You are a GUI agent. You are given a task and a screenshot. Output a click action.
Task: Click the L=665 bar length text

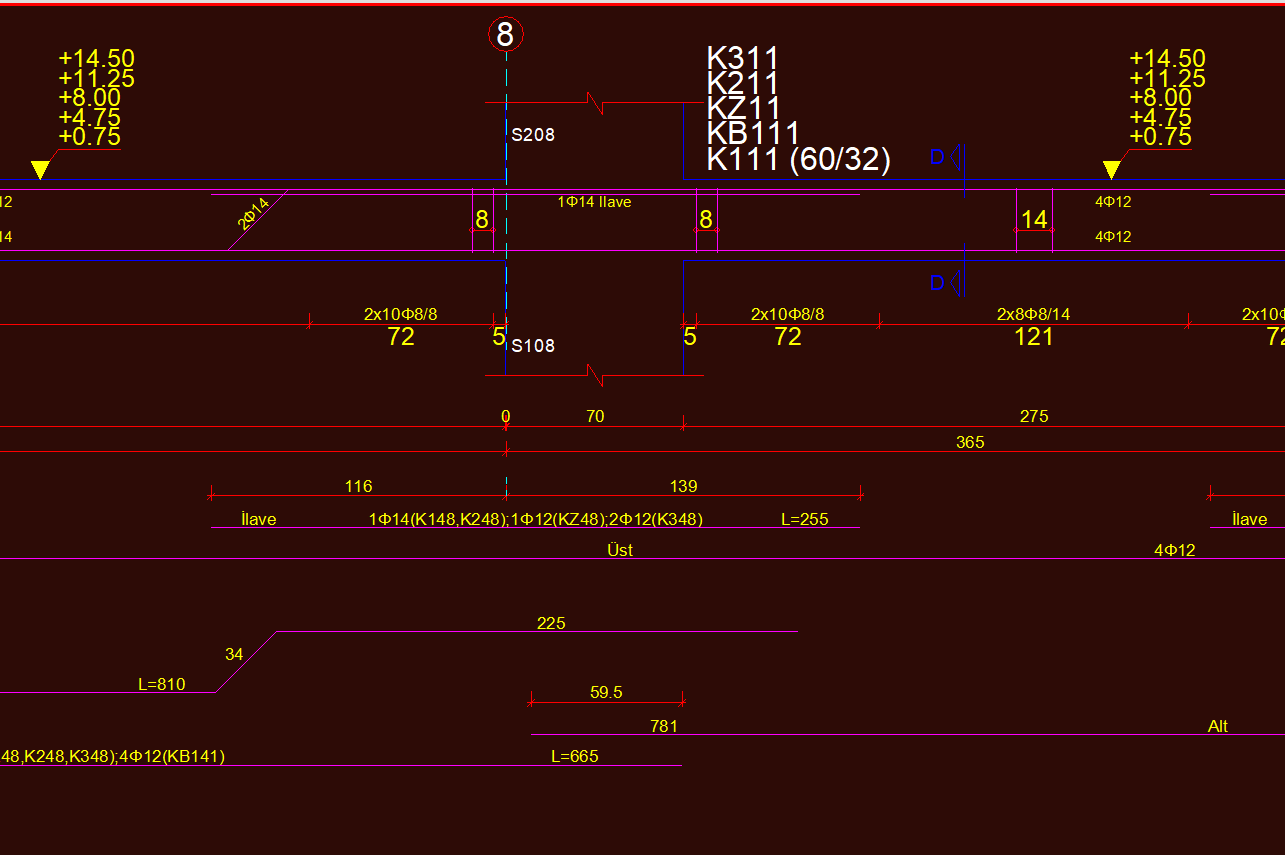tap(575, 756)
